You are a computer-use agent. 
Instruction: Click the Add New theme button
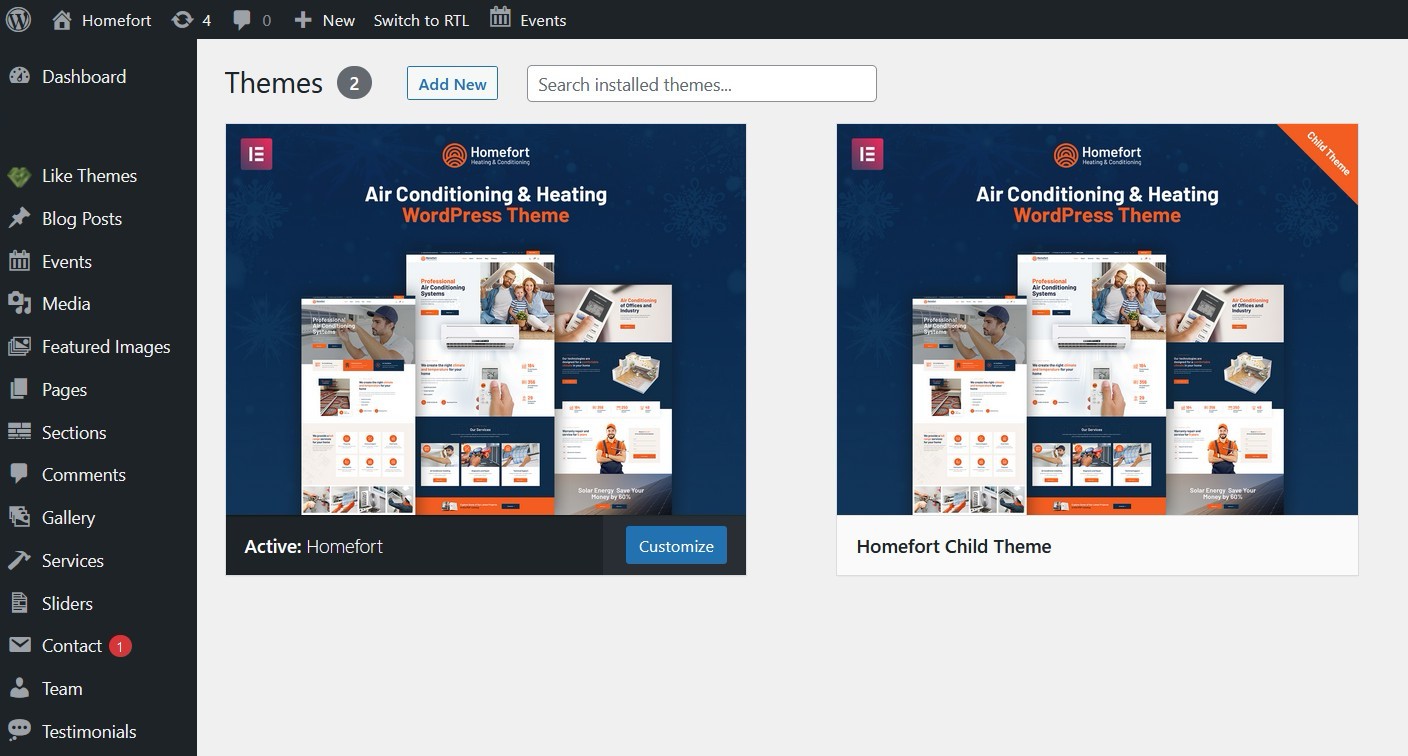[x=452, y=84]
